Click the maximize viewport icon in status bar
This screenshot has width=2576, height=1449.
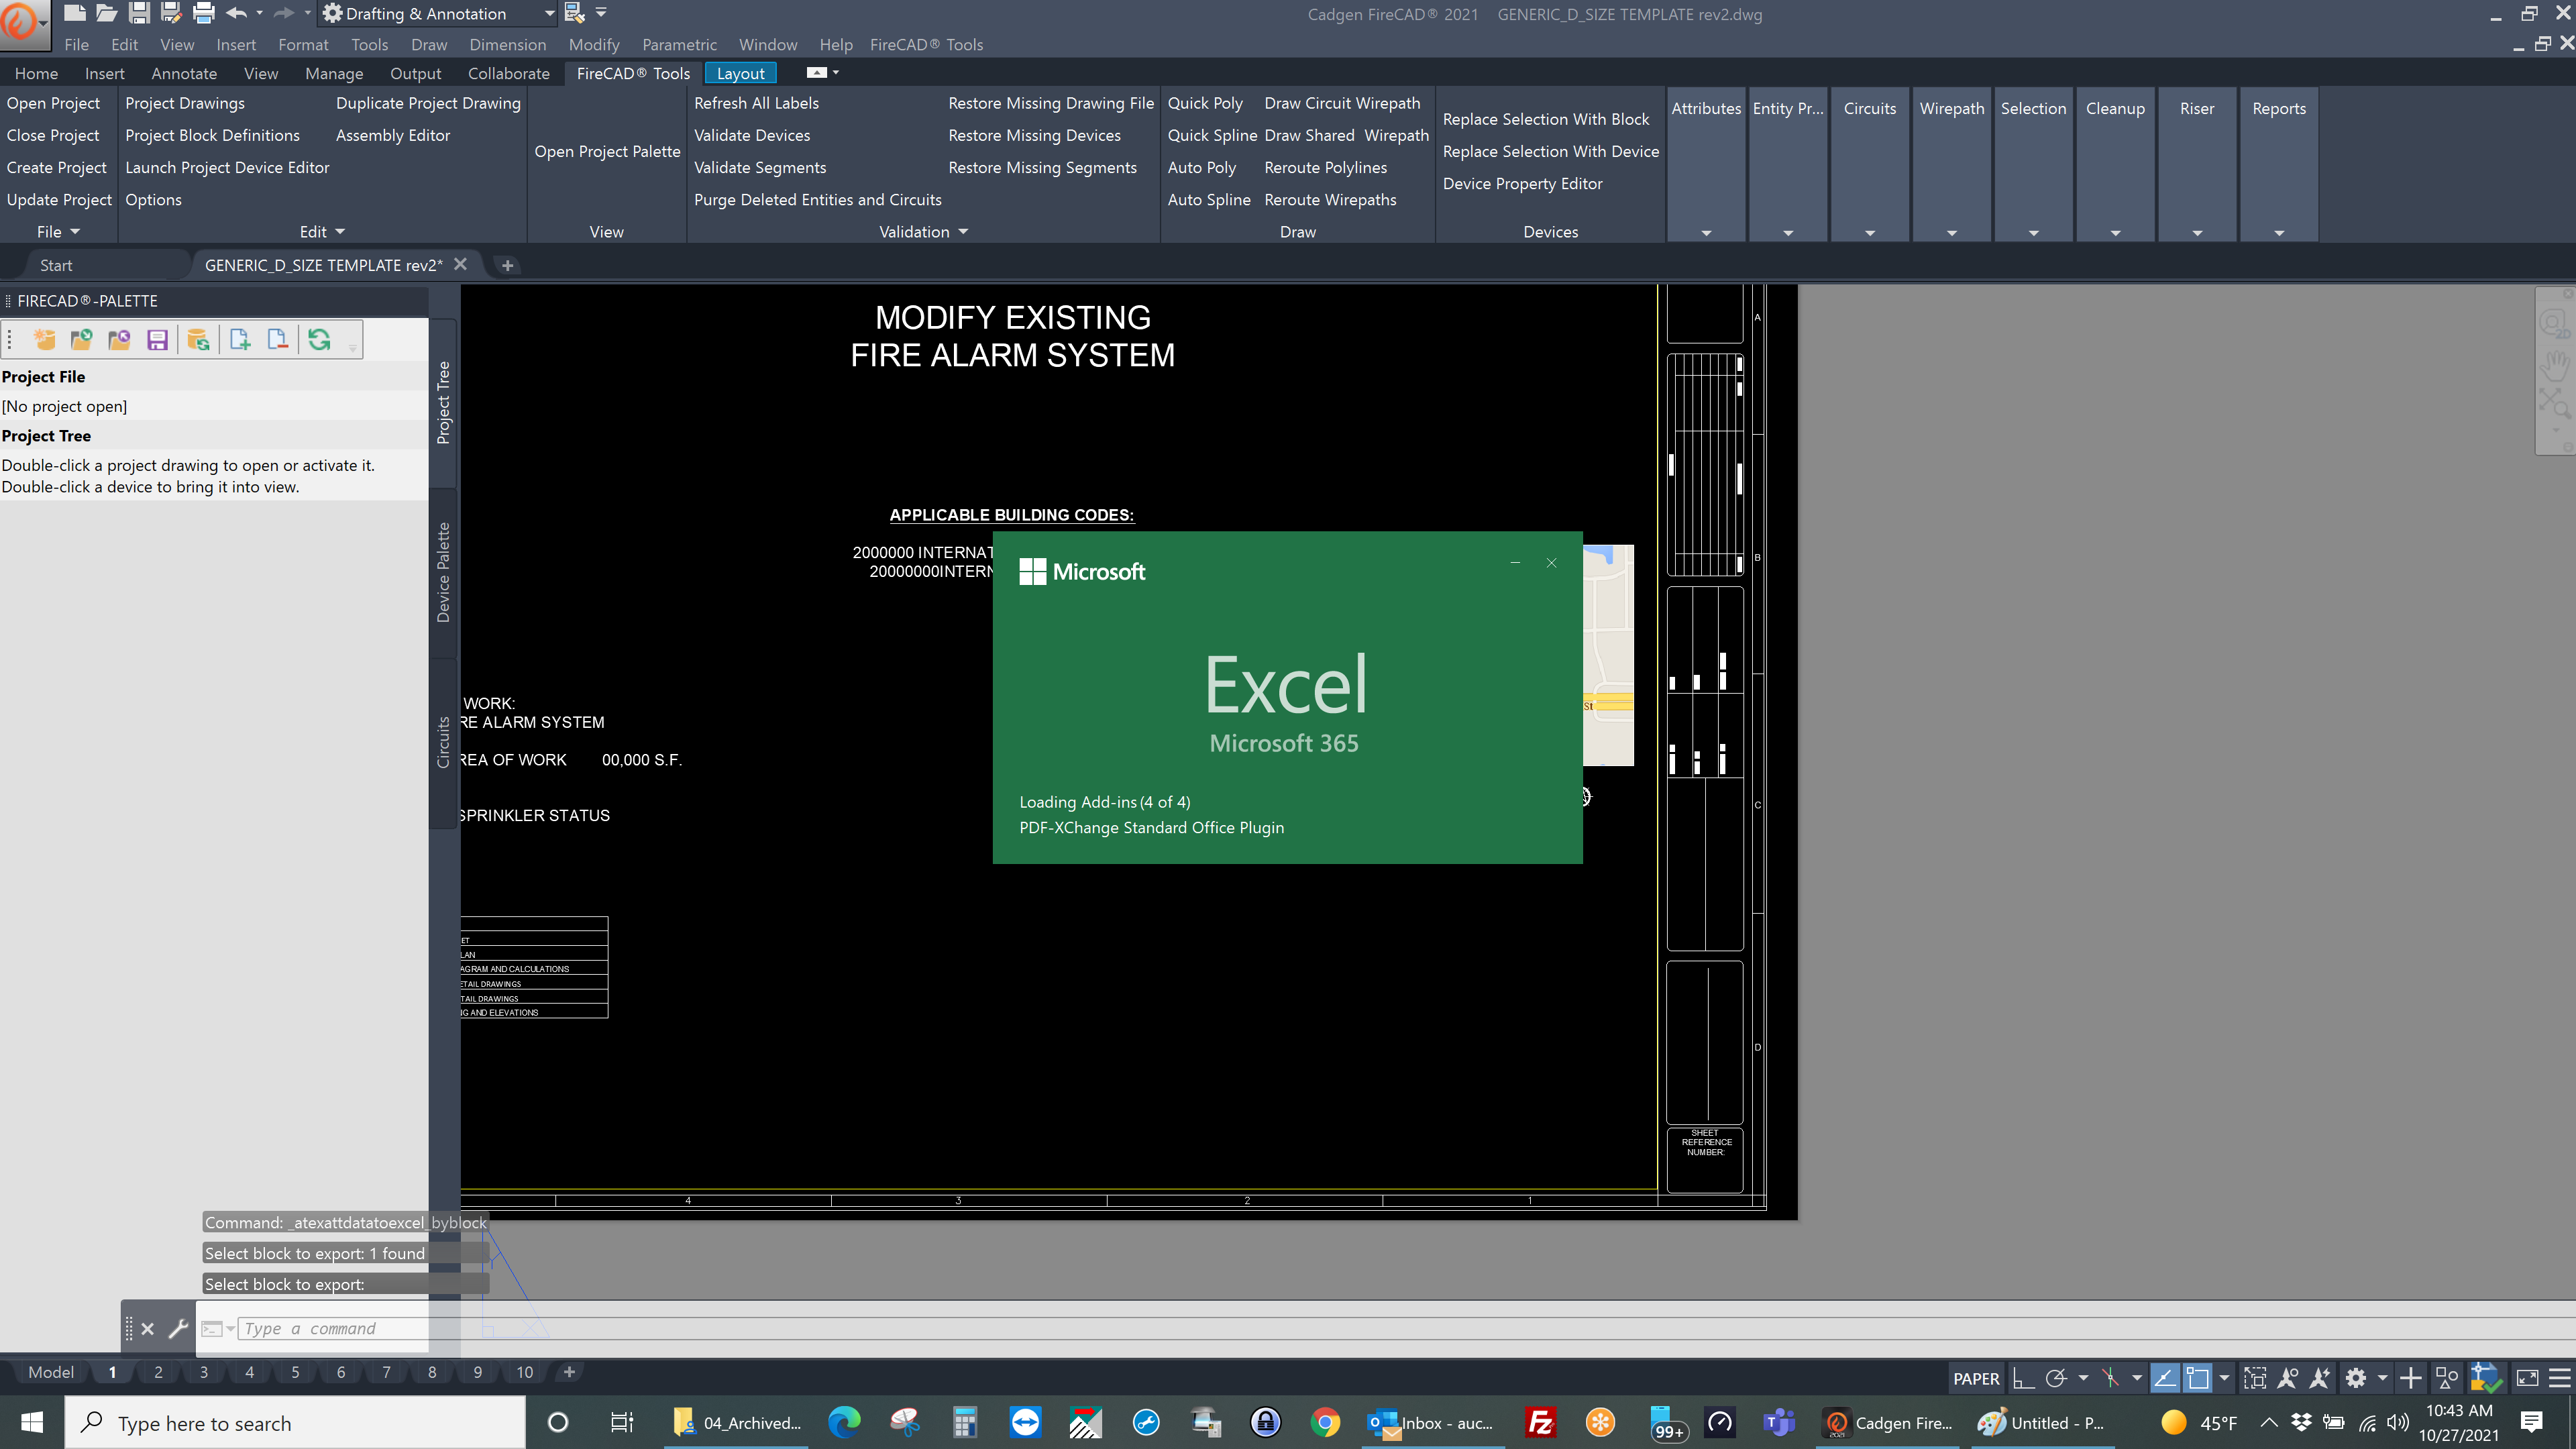2254,1378
